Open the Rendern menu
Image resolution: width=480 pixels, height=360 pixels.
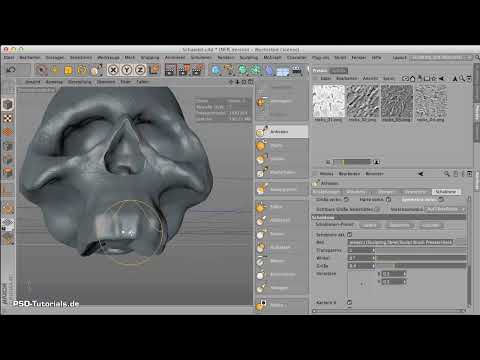click(226, 58)
